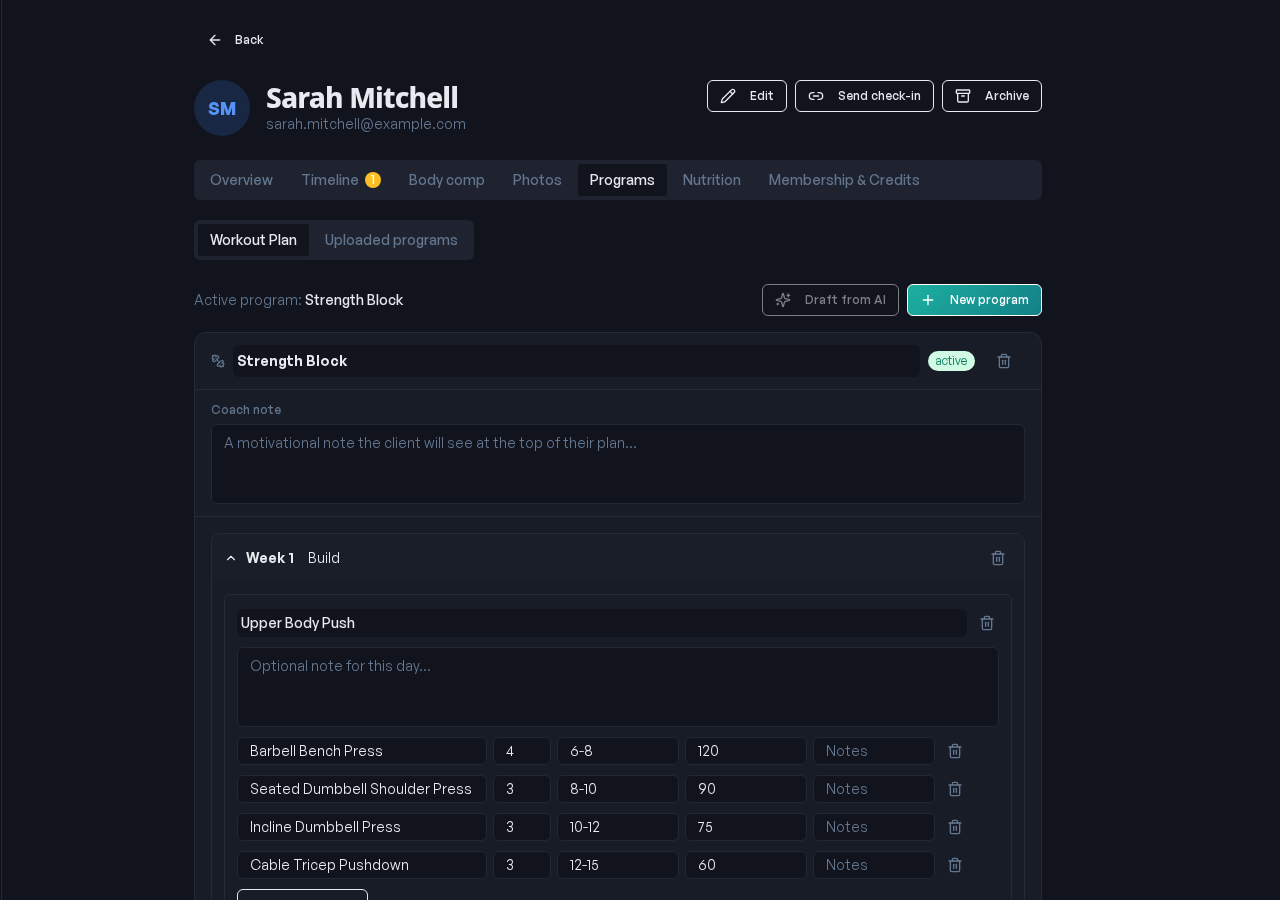Click the 60 value field
This screenshot has width=1280, height=900.
point(746,865)
